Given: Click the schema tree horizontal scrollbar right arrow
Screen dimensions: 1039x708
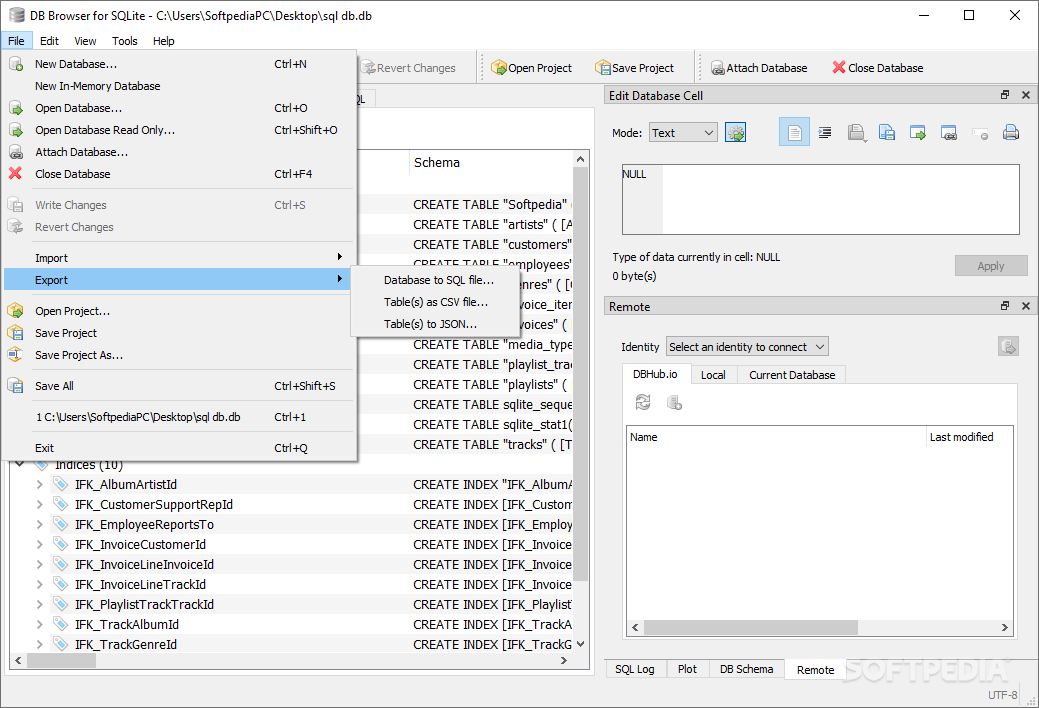Looking at the screenshot, I should pyautogui.click(x=564, y=660).
